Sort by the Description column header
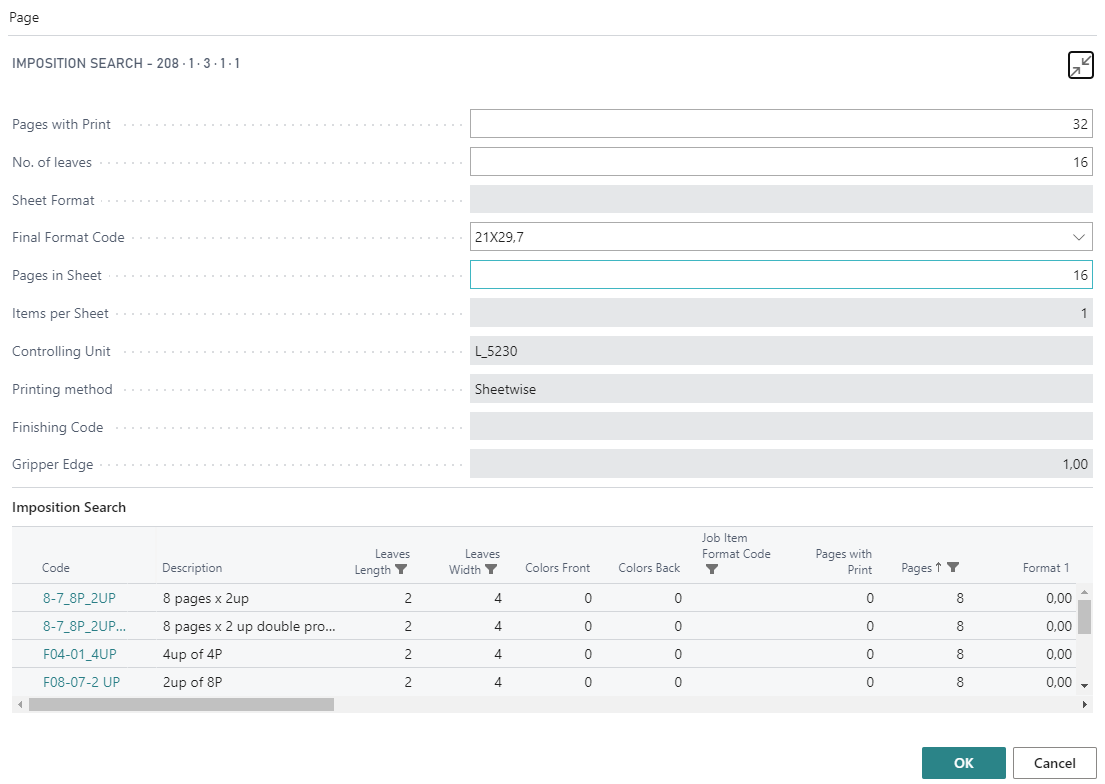Screen dimensions: 1105x784 [x=192, y=568]
